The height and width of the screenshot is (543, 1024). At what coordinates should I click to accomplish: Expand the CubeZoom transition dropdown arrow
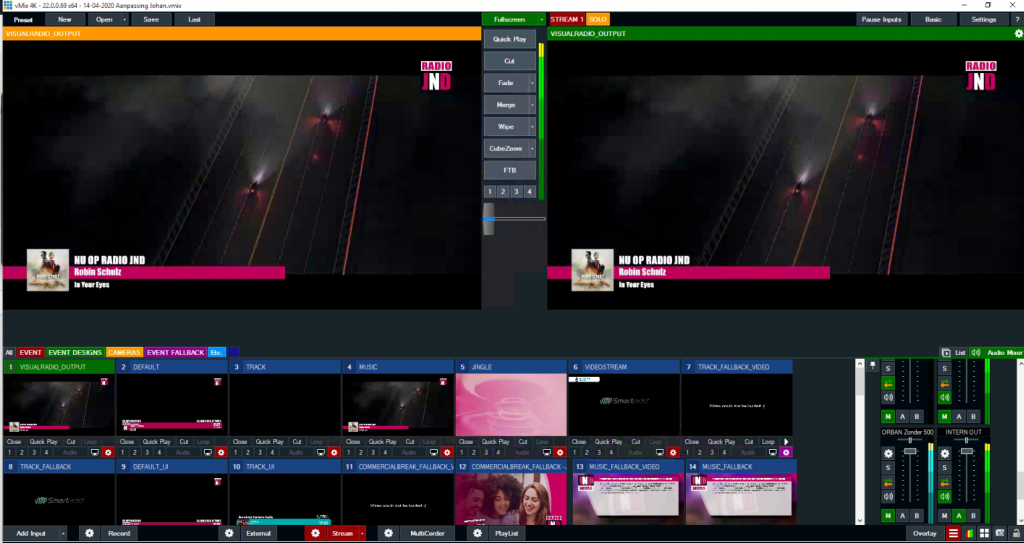pos(532,149)
